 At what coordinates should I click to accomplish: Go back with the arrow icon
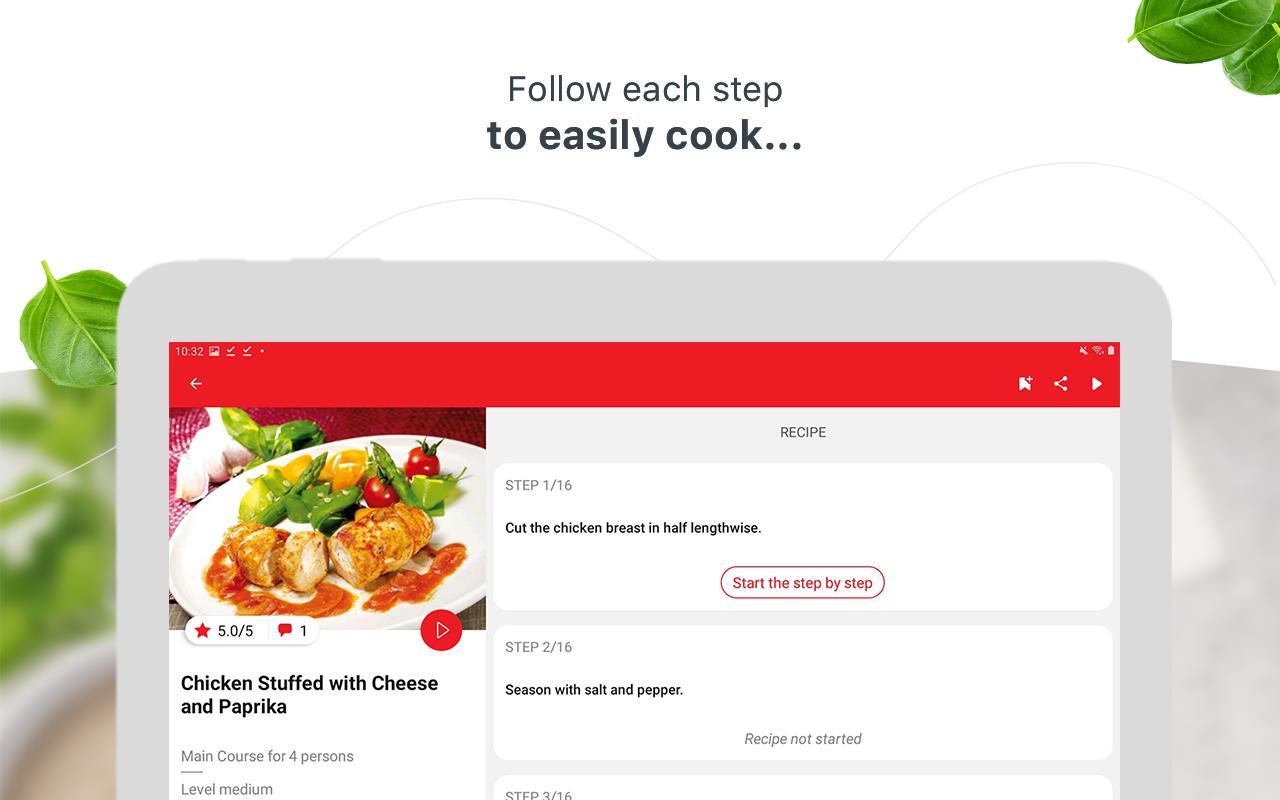click(196, 383)
